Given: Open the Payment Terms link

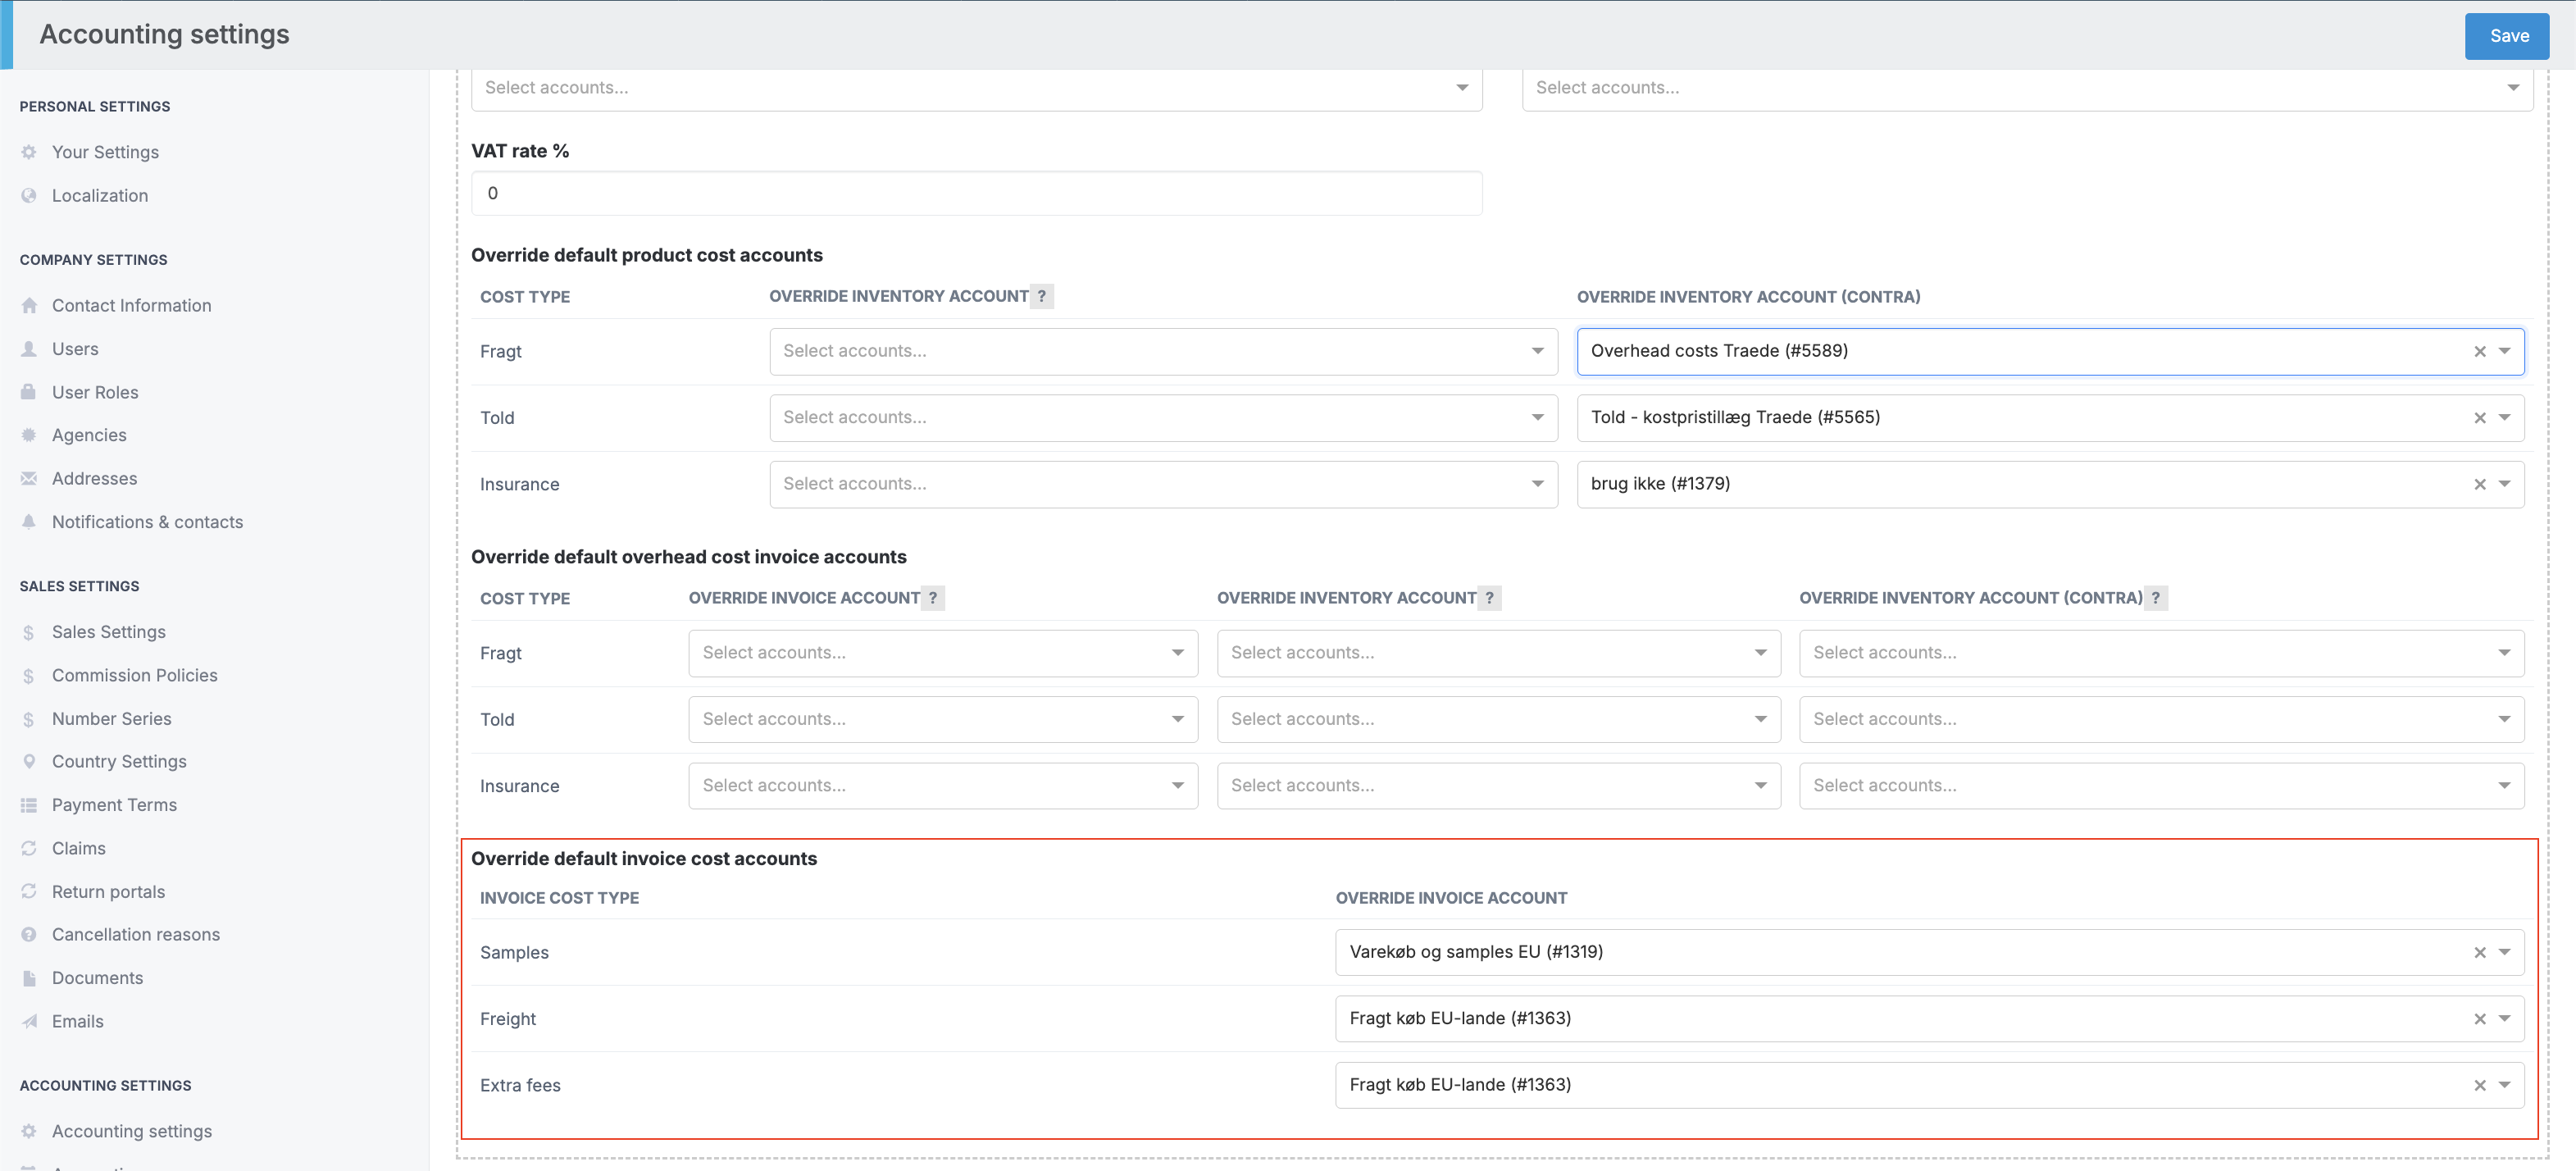Looking at the screenshot, I should 114,805.
